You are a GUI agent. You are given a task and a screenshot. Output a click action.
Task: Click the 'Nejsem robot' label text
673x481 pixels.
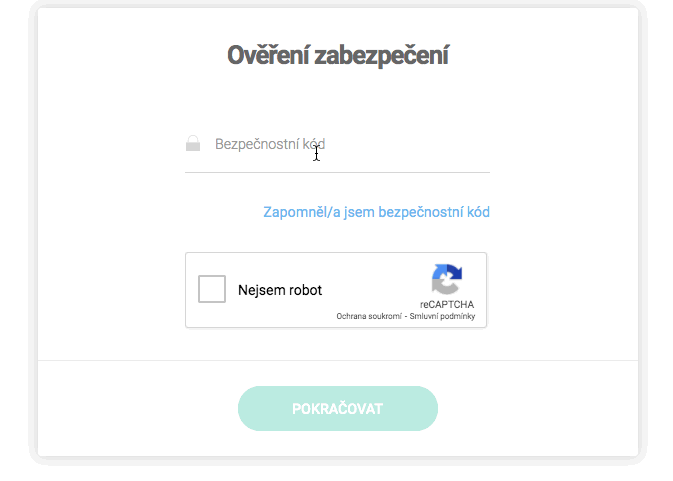(x=280, y=291)
